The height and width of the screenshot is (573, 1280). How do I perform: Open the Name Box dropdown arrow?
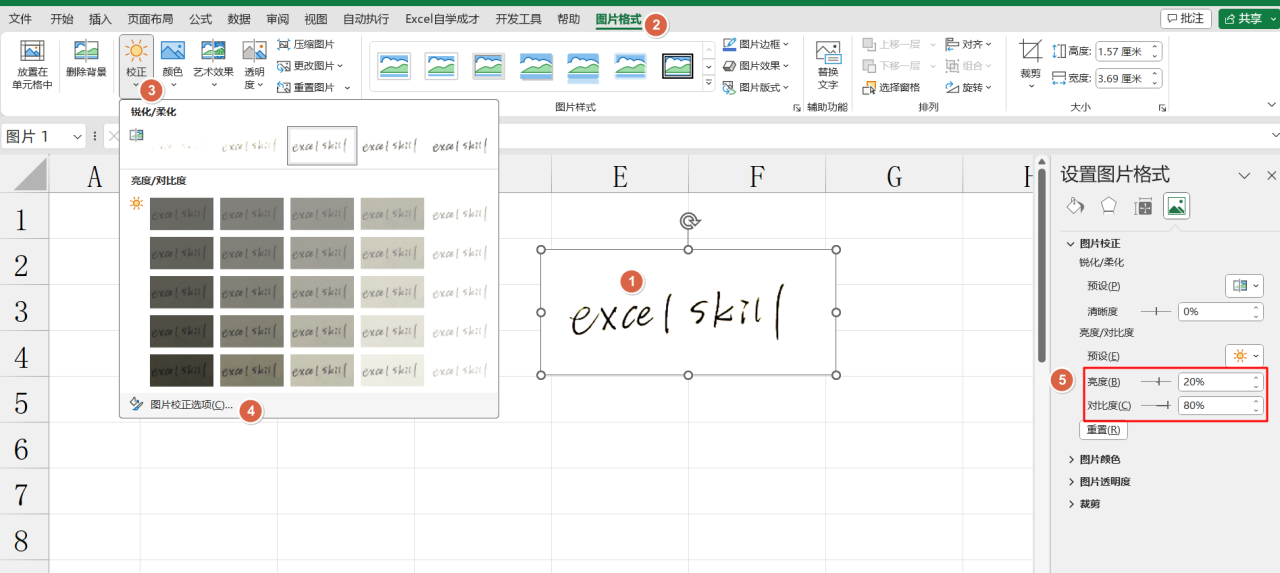[76, 137]
